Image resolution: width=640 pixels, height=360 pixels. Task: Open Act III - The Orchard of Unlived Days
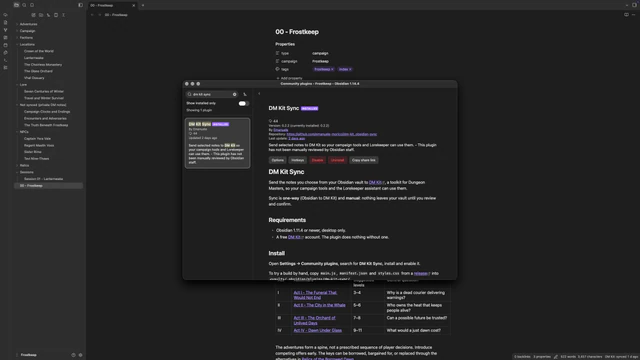pyautogui.click(x=314, y=320)
